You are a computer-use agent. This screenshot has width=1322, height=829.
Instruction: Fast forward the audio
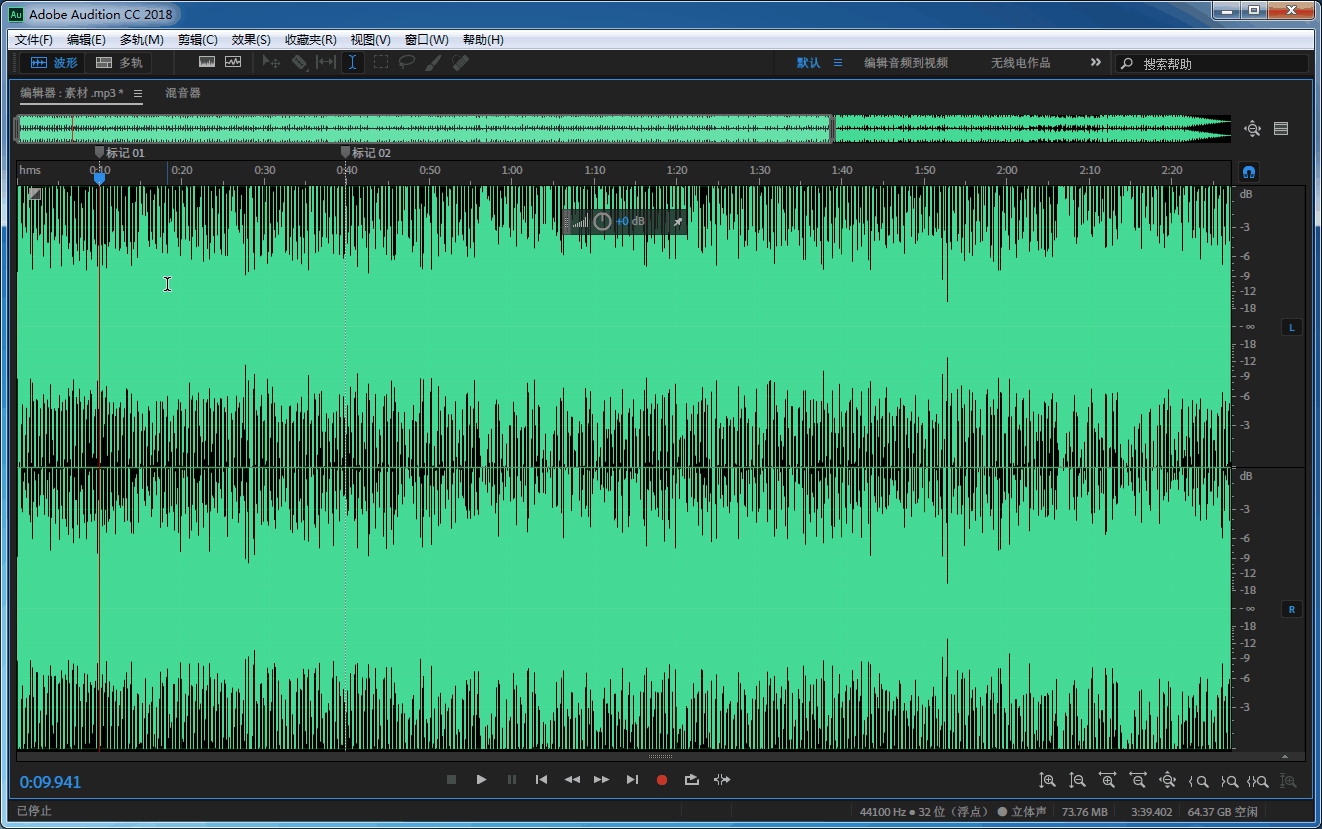602,780
